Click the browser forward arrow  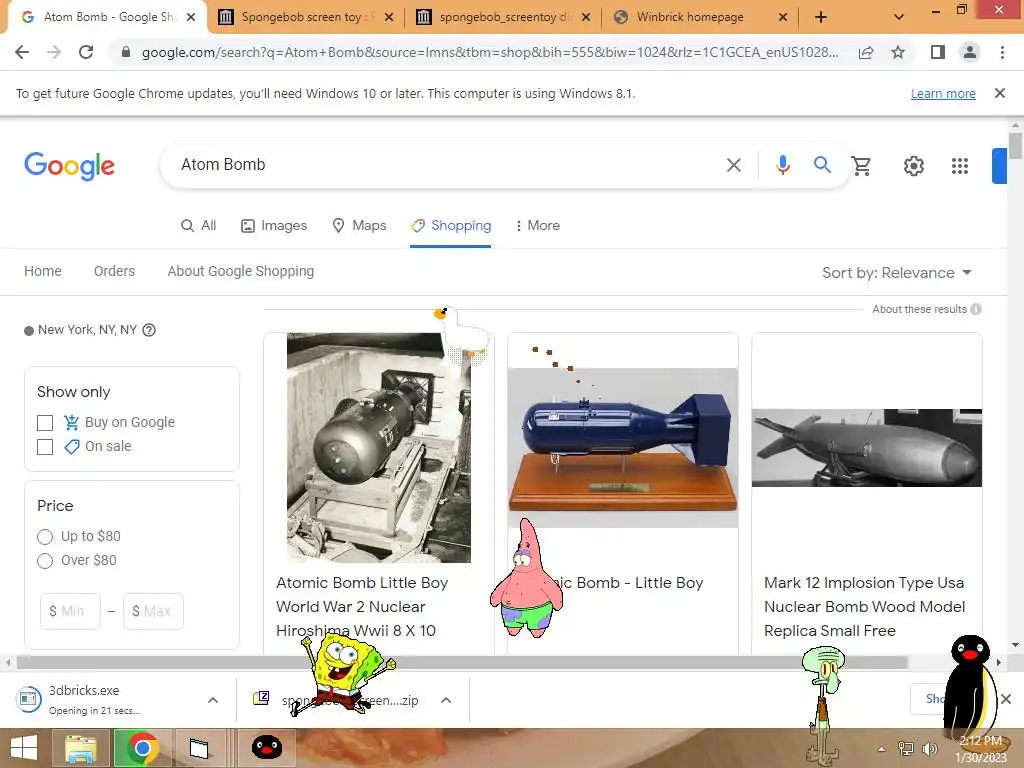click(54, 52)
